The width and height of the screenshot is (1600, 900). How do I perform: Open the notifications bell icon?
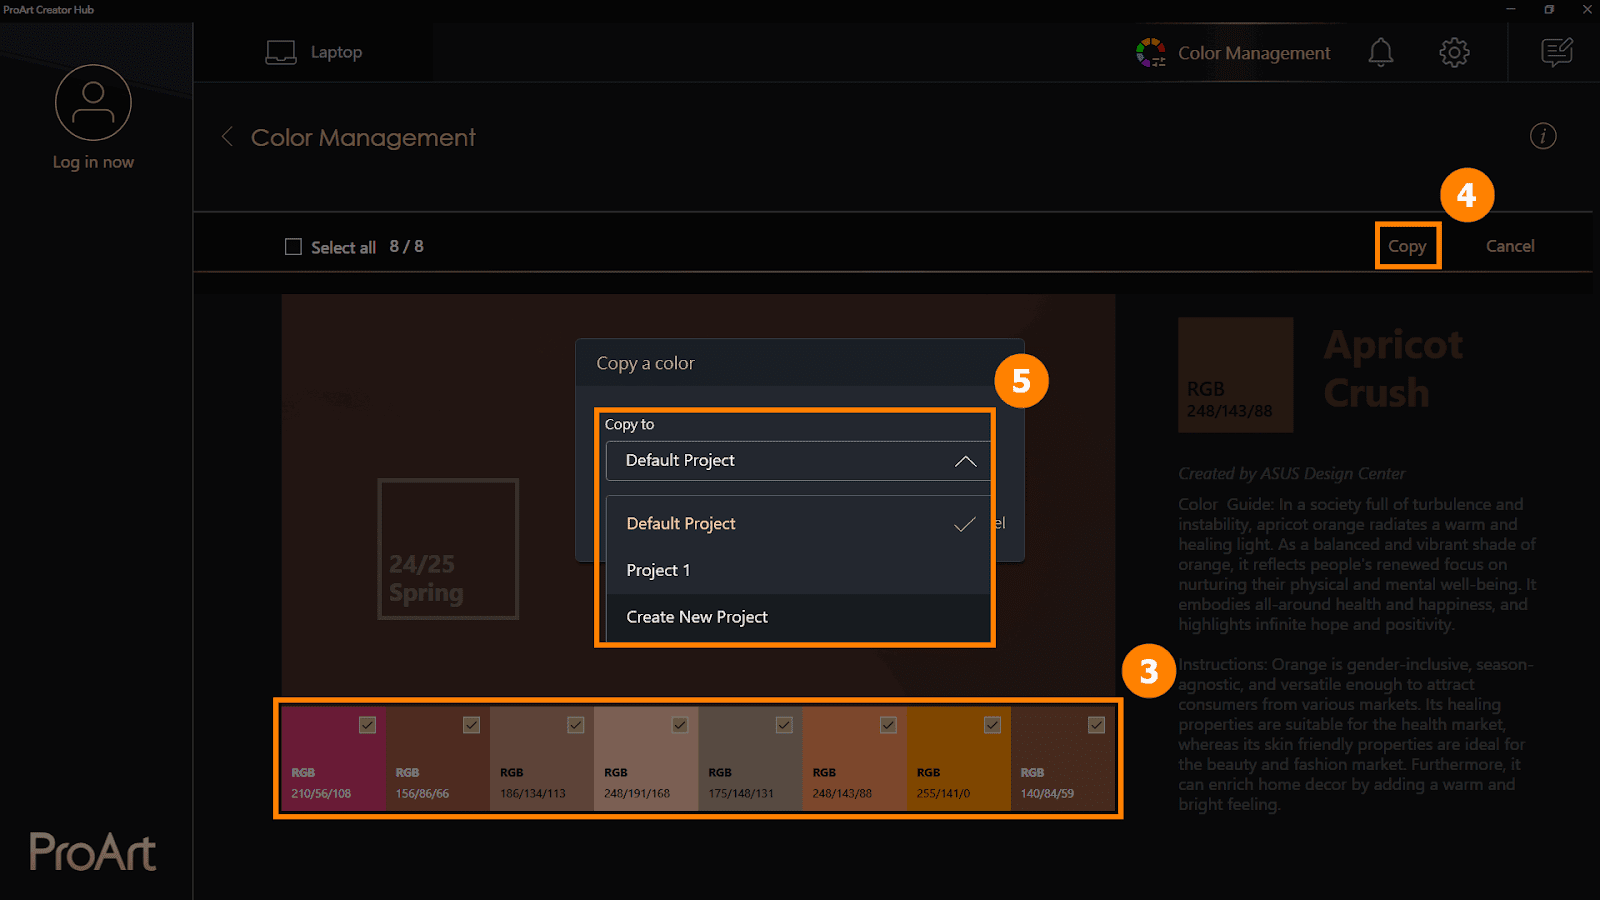pos(1381,52)
